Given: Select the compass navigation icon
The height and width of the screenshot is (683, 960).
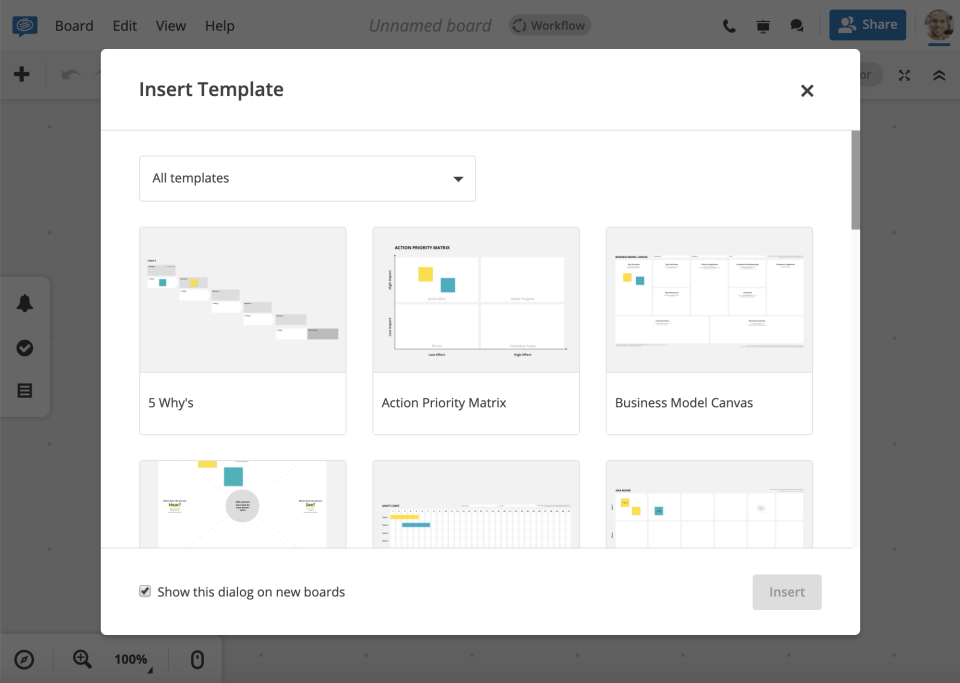Looking at the screenshot, I should (24, 658).
